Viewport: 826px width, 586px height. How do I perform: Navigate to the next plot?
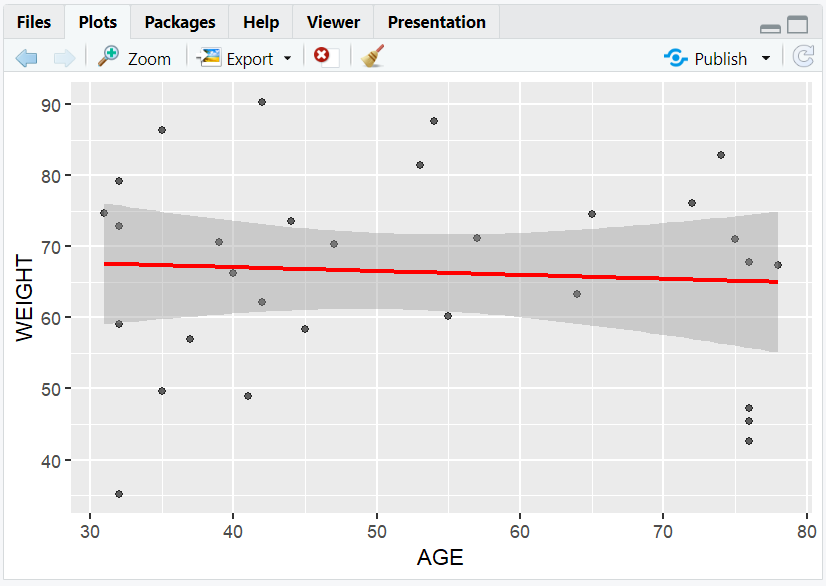click(x=64, y=57)
